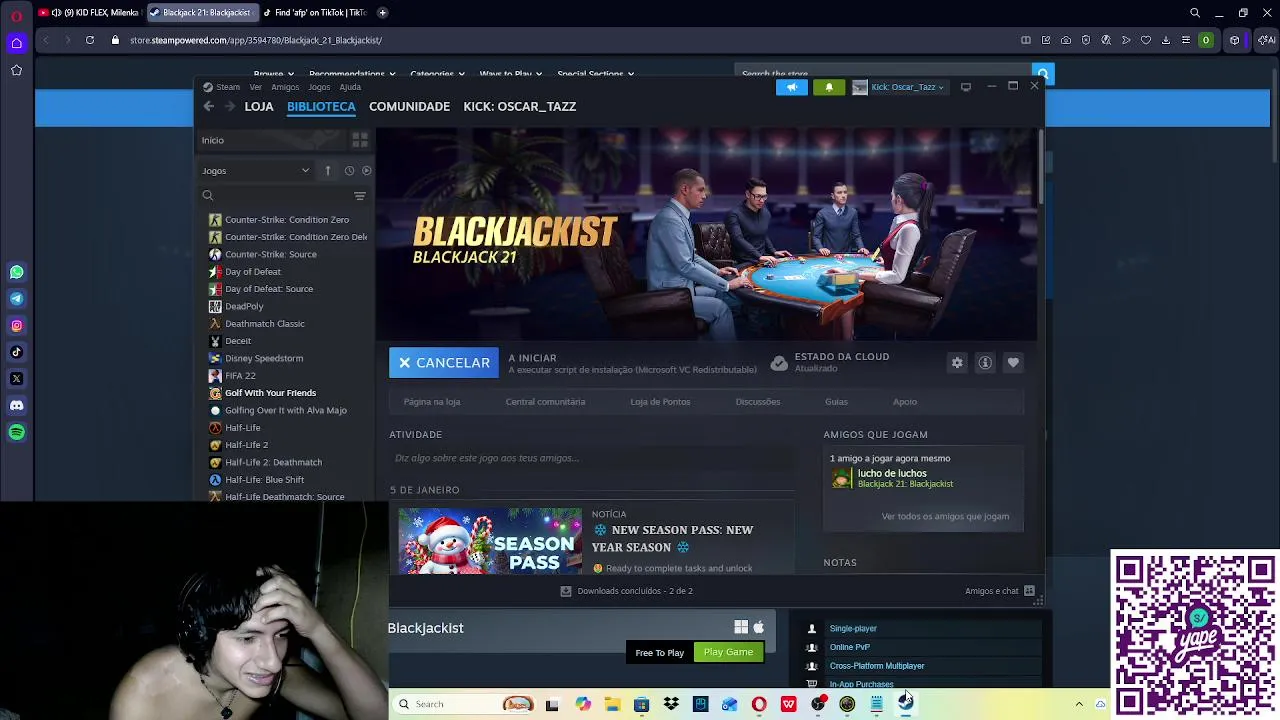Viewport: 1280px width, 720px height.
Task: Show hidden system tray icons
Action: [x=1079, y=704]
